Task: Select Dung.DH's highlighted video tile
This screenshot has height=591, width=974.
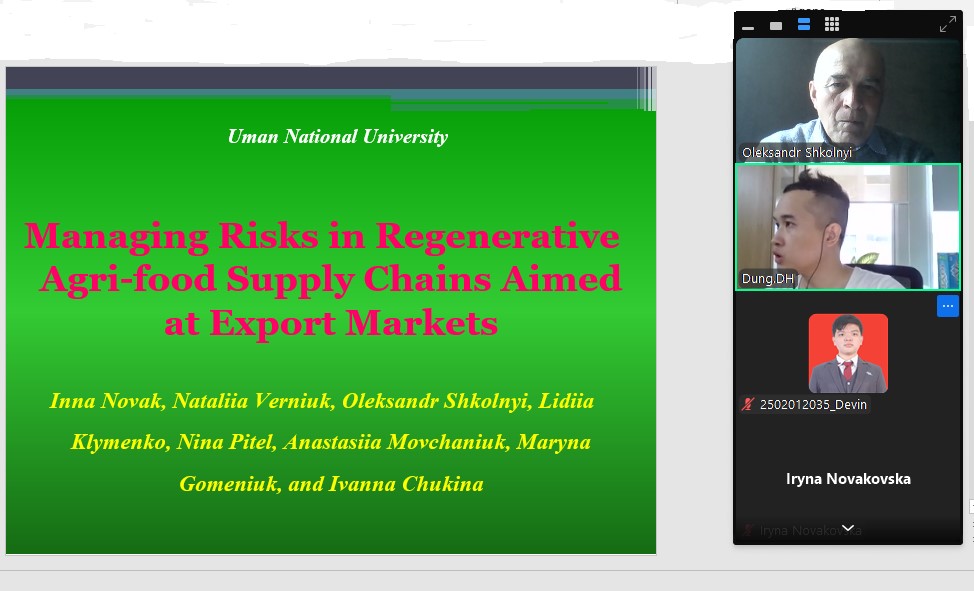Action: 848,227
